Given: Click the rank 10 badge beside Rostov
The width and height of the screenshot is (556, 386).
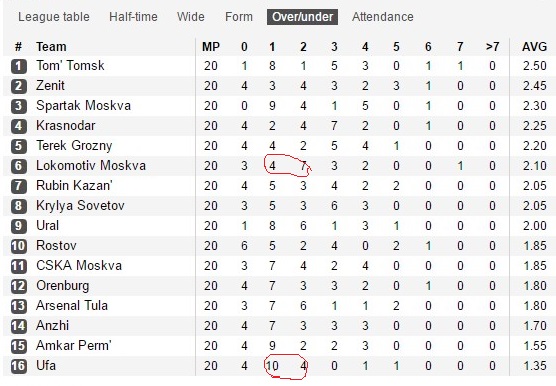Looking at the screenshot, I should click(19, 246).
